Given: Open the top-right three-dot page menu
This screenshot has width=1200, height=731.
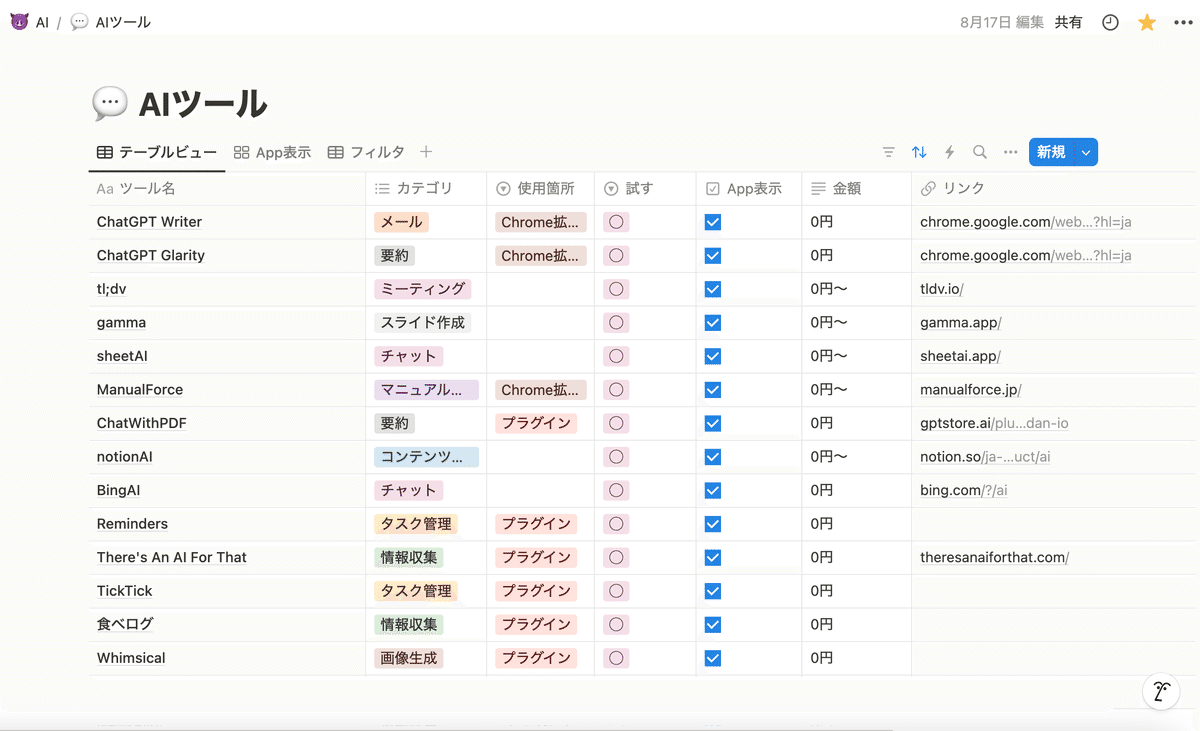Looking at the screenshot, I should tap(1183, 22).
